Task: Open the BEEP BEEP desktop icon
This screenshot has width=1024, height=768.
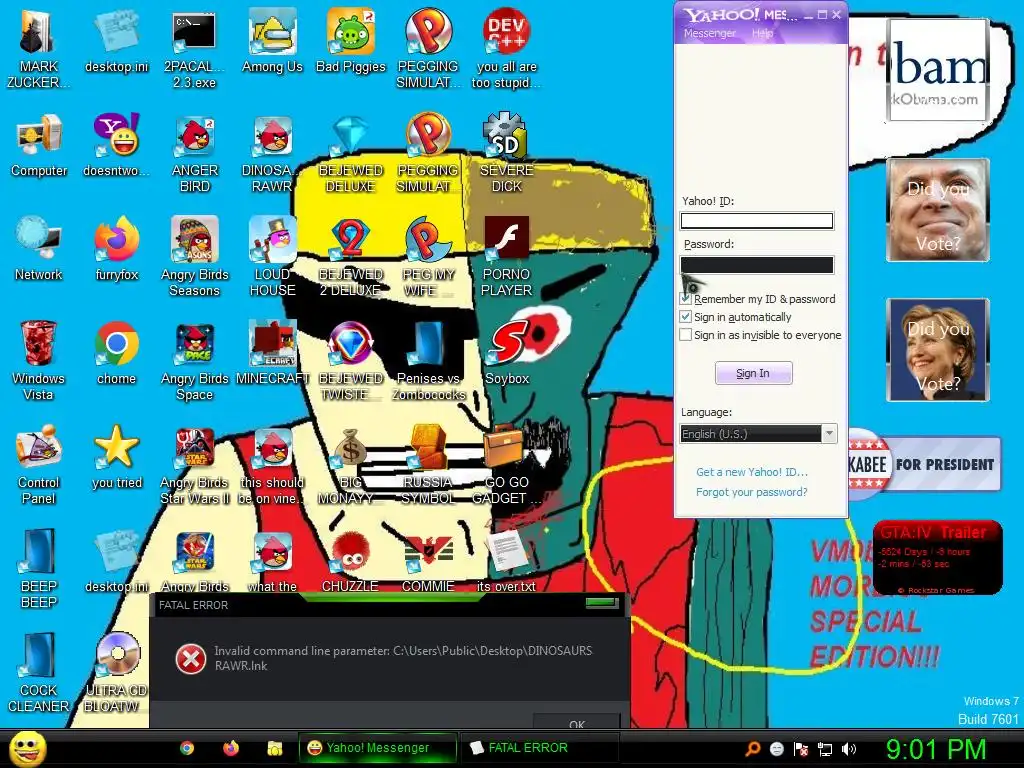Action: click(39, 568)
